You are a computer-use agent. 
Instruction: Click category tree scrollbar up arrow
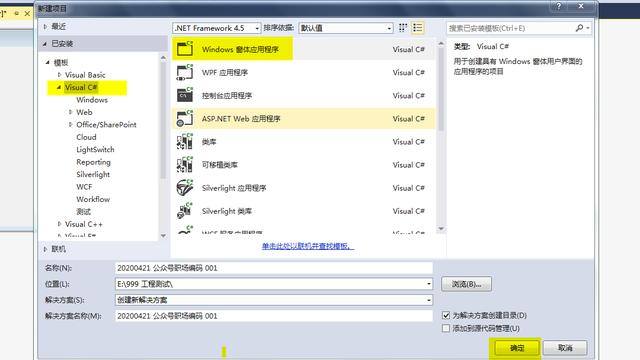(163, 58)
